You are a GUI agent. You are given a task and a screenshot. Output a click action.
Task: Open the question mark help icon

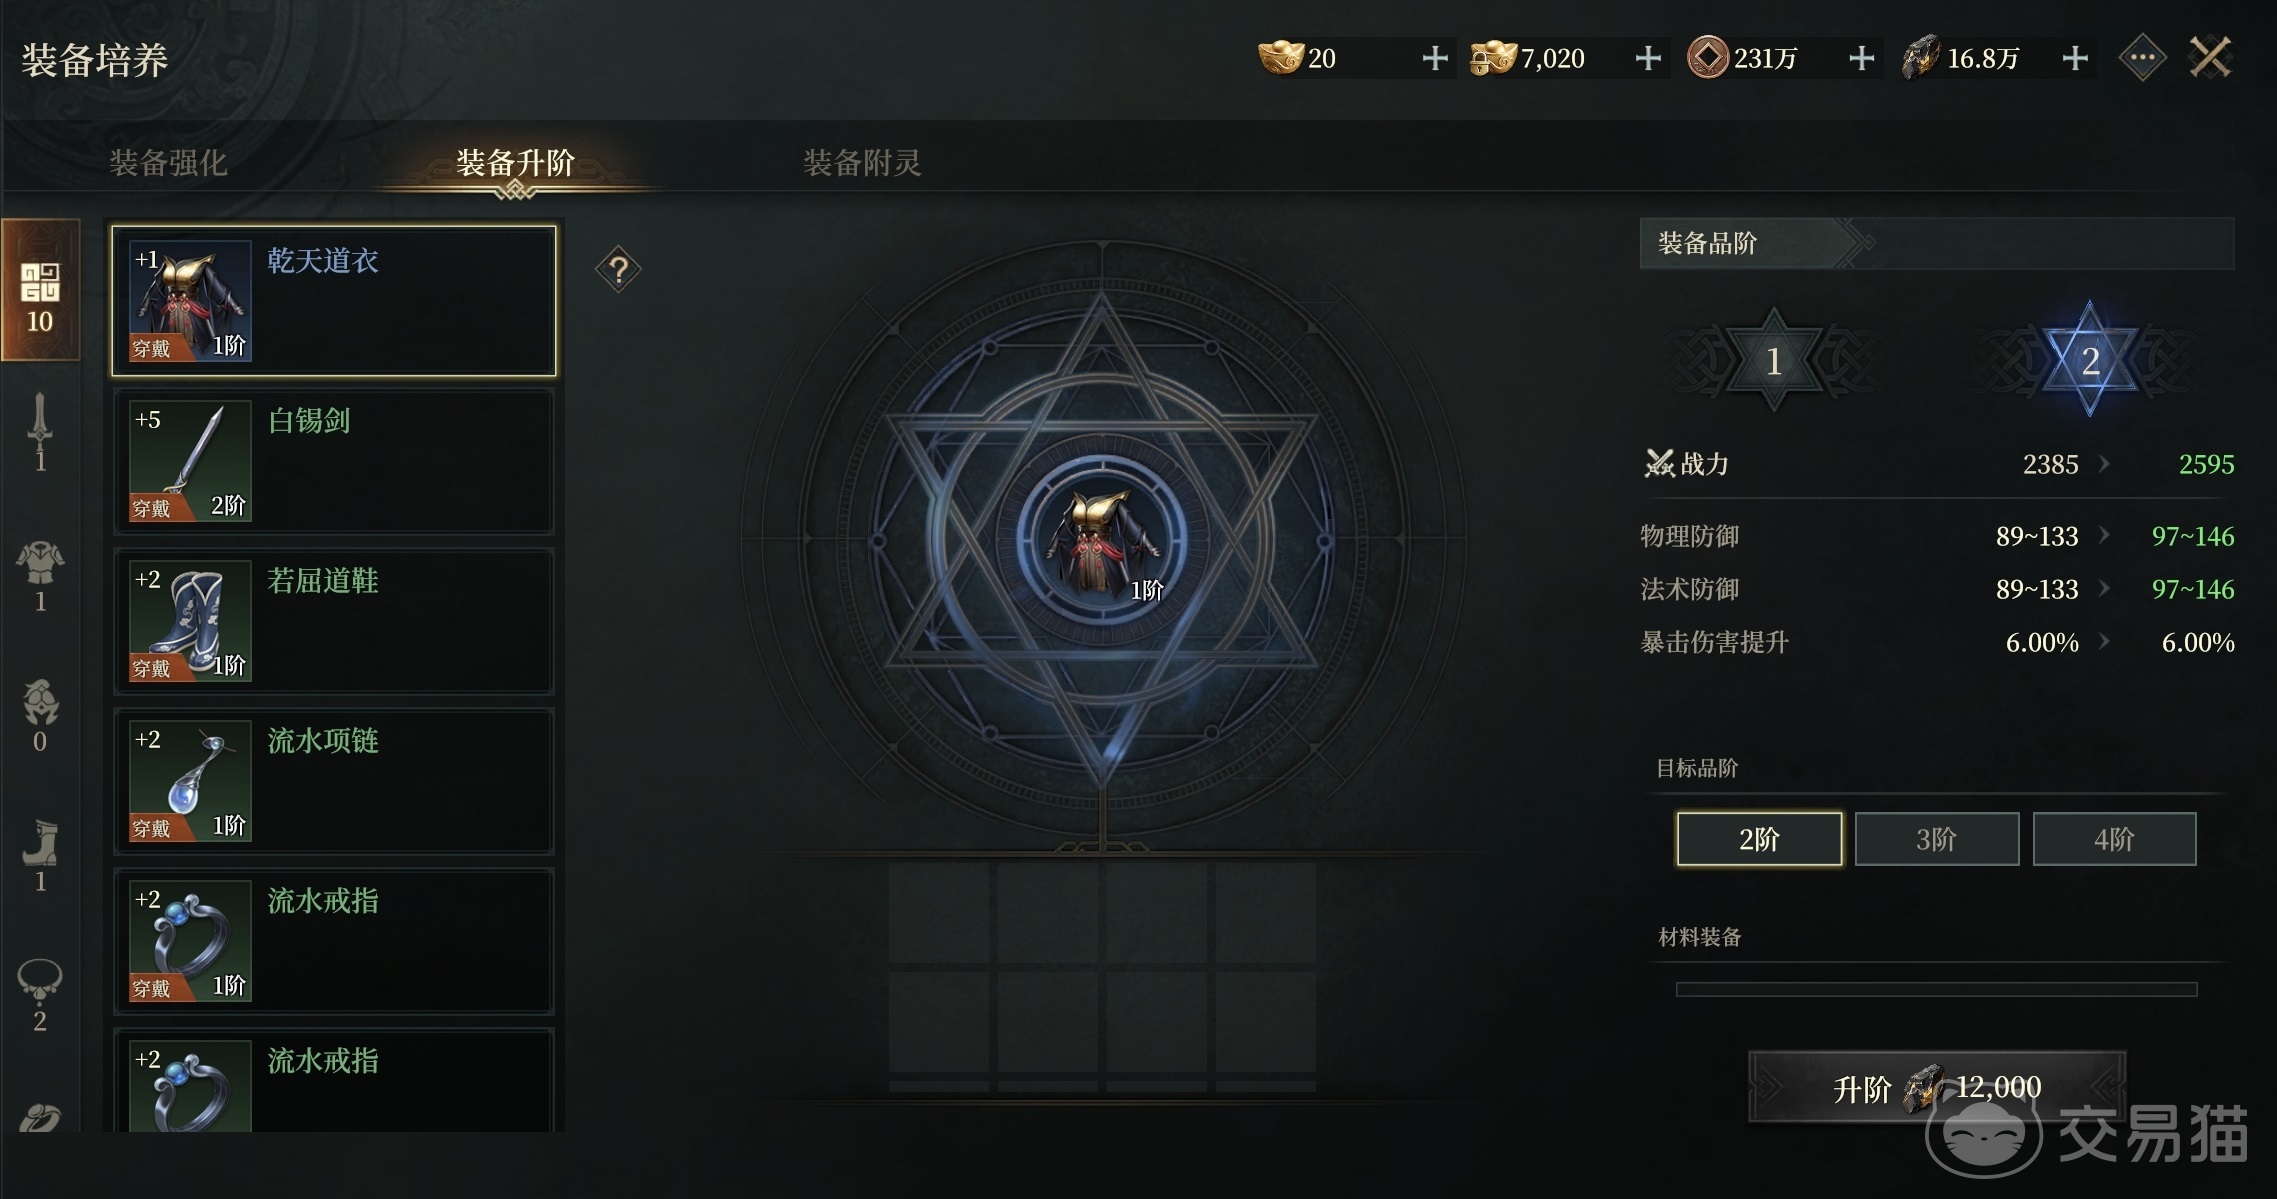tap(618, 269)
